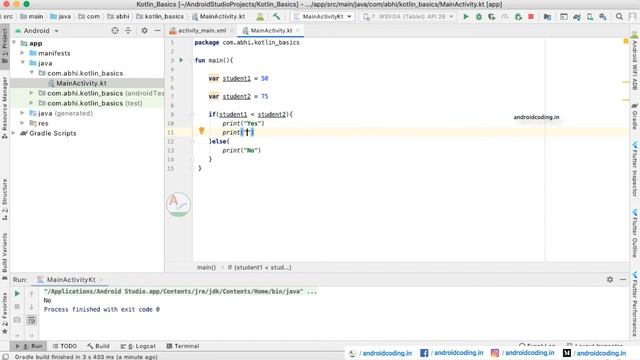640x360 pixels.
Task: Click the Gradle build finished status message
Action: pyautogui.click(x=86, y=357)
